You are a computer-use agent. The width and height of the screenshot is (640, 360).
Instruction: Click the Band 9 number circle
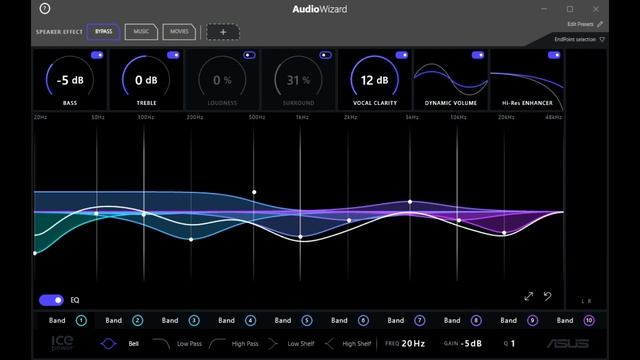point(532,320)
